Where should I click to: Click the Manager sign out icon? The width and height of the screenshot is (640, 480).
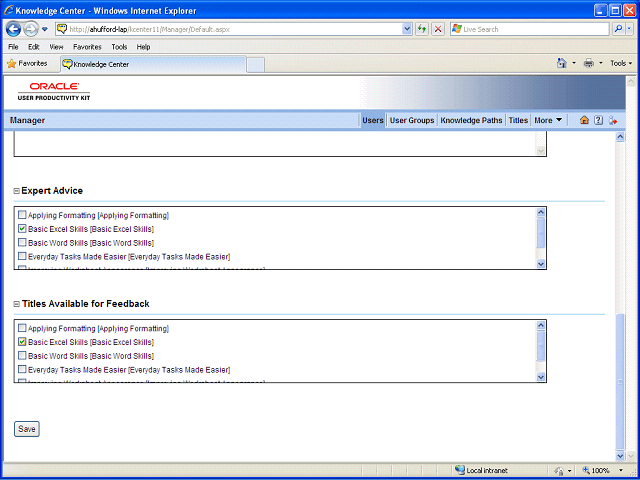point(613,120)
